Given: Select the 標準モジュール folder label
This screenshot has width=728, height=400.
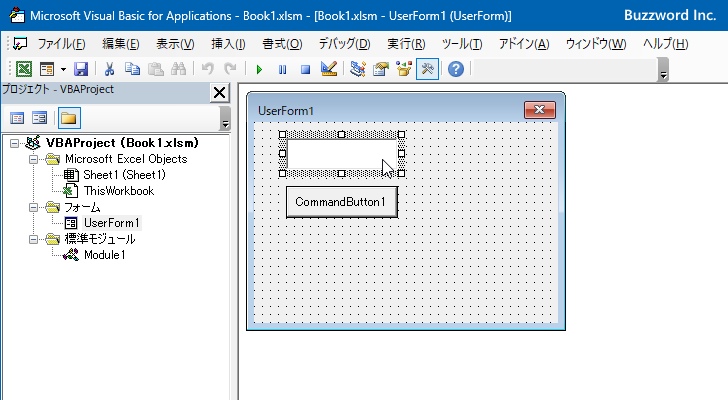Looking at the screenshot, I should pyautogui.click(x=100, y=239).
